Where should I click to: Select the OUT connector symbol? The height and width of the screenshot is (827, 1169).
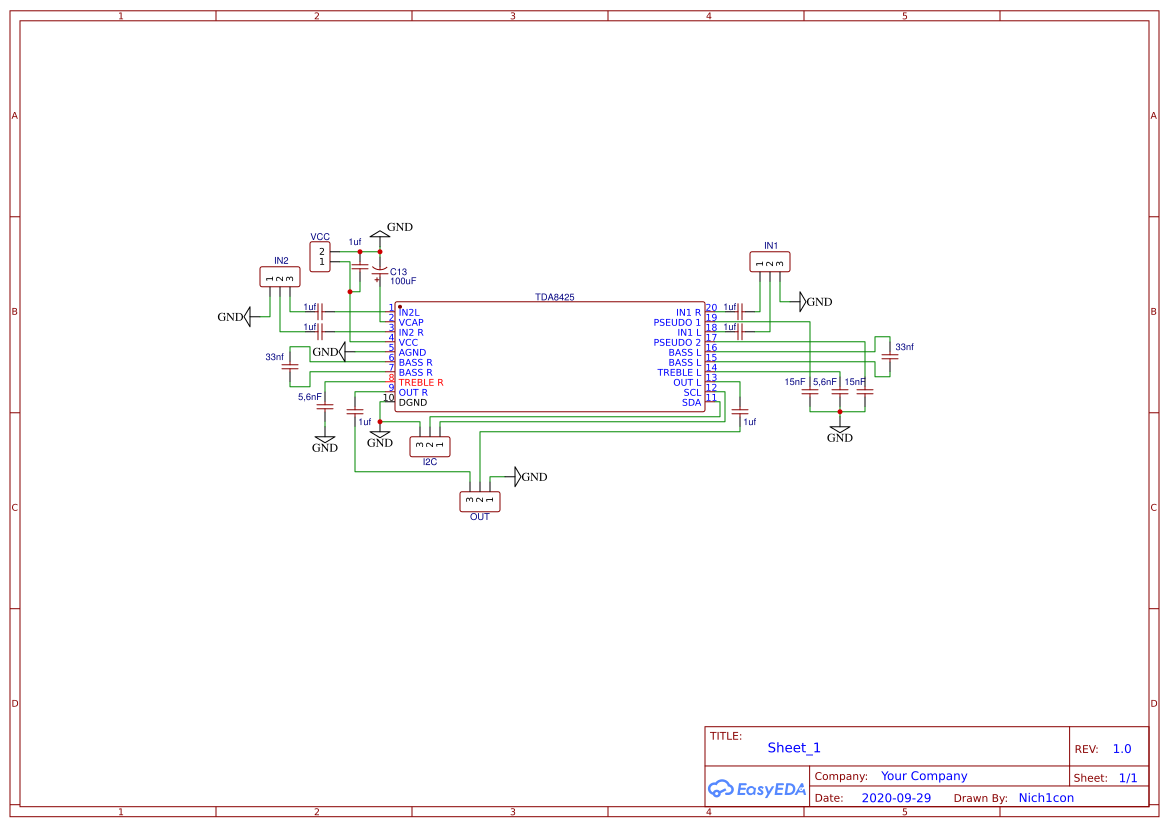coord(480,500)
